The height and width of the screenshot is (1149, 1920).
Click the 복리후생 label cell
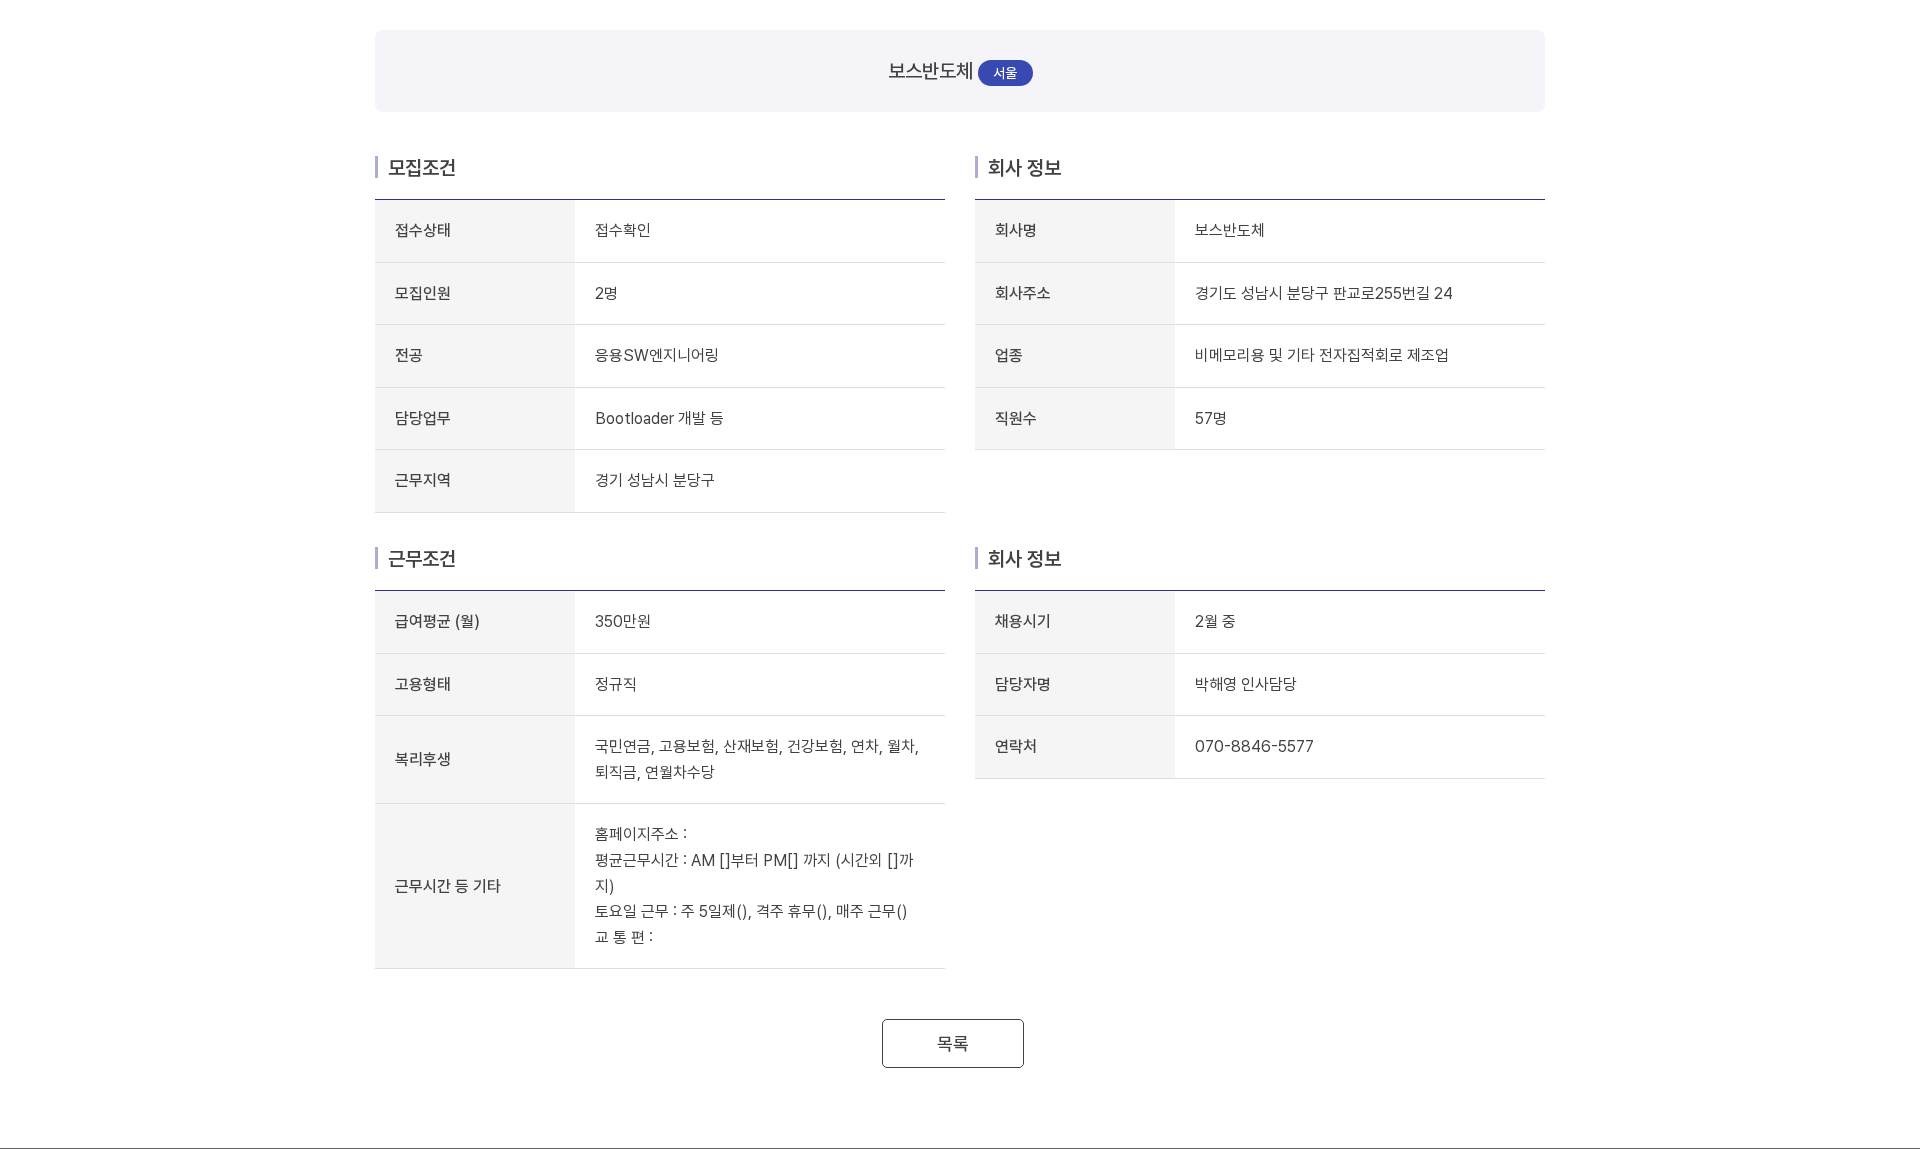(x=475, y=759)
